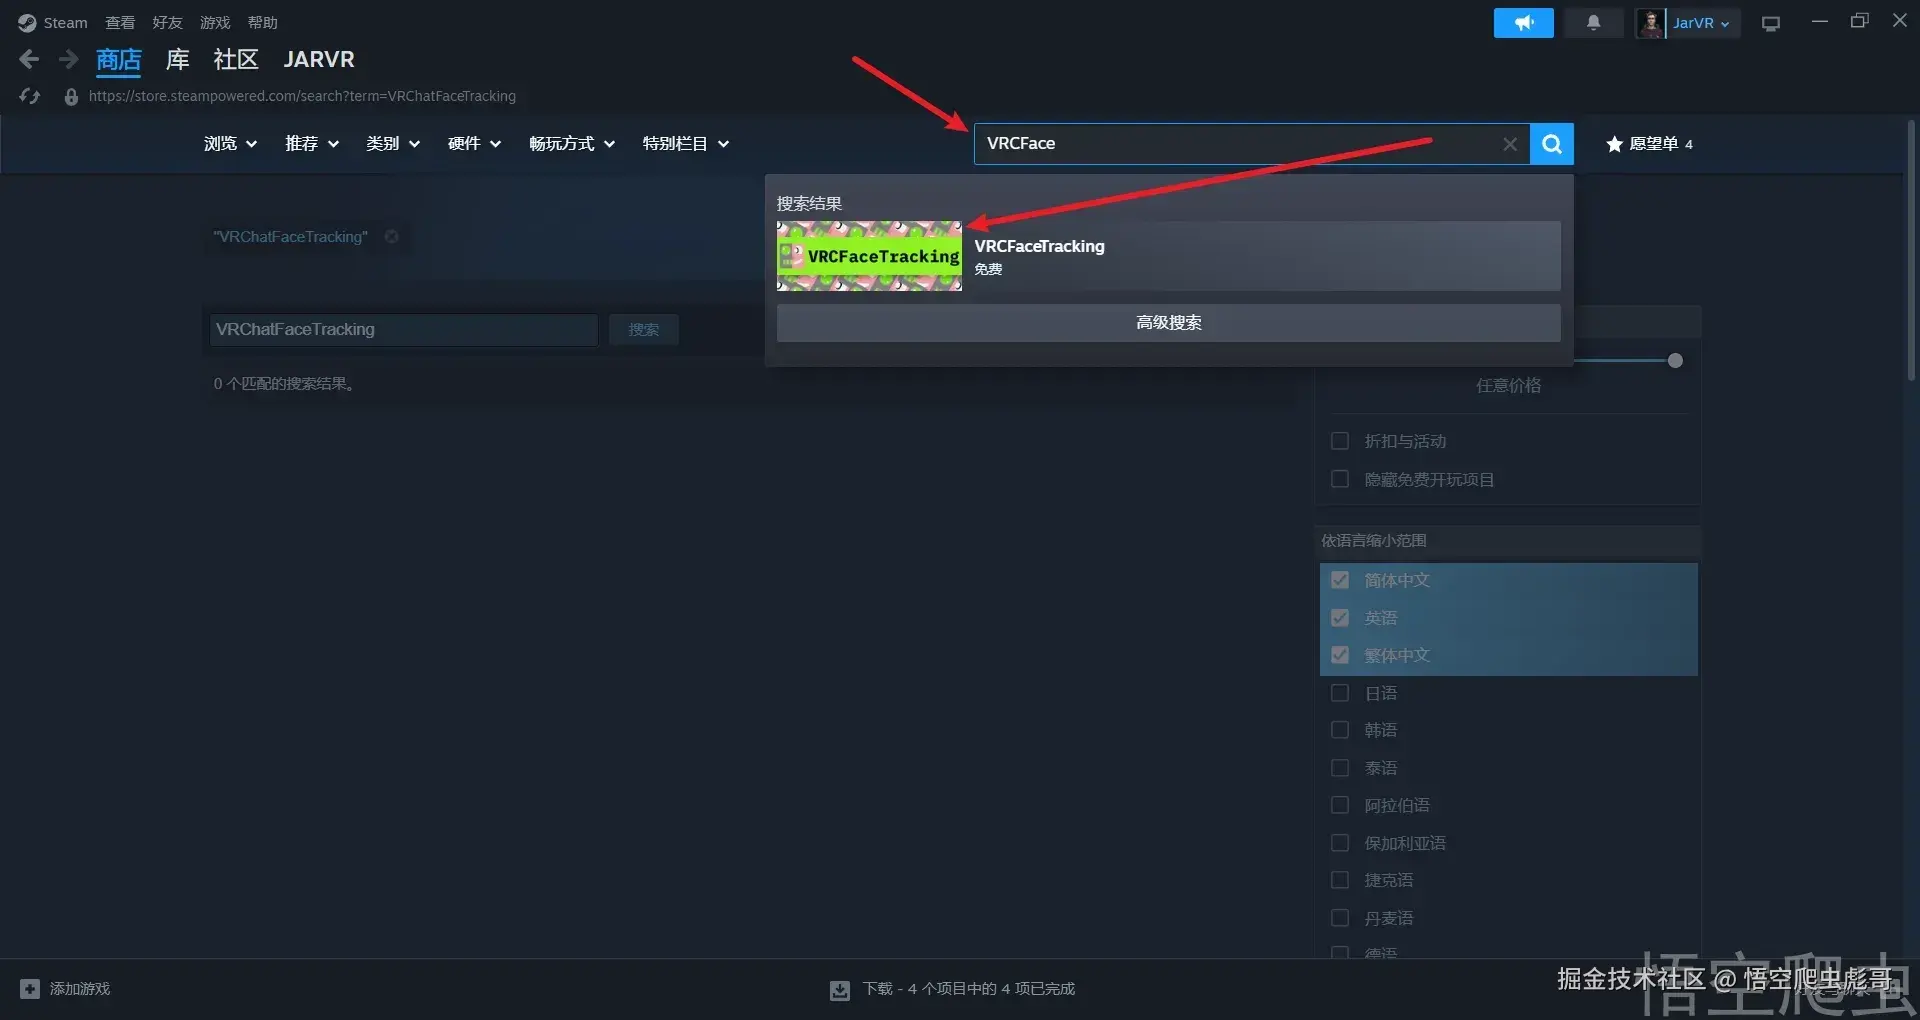1920x1020 pixels.
Task: Switch to the 商店 tab
Action: coord(119,60)
